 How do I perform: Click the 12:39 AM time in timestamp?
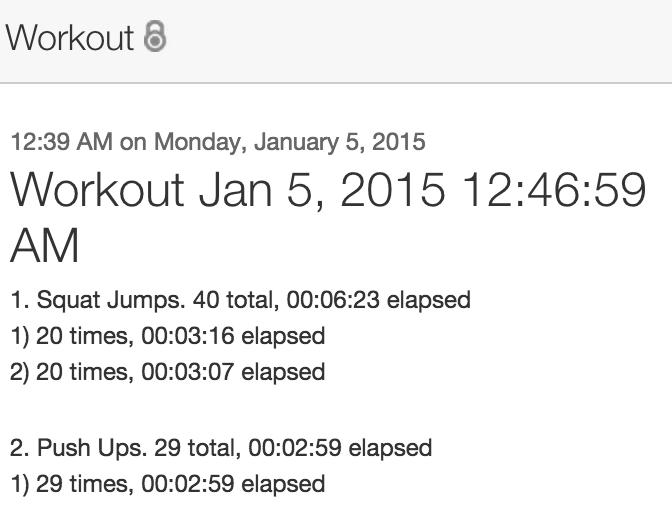pos(61,142)
